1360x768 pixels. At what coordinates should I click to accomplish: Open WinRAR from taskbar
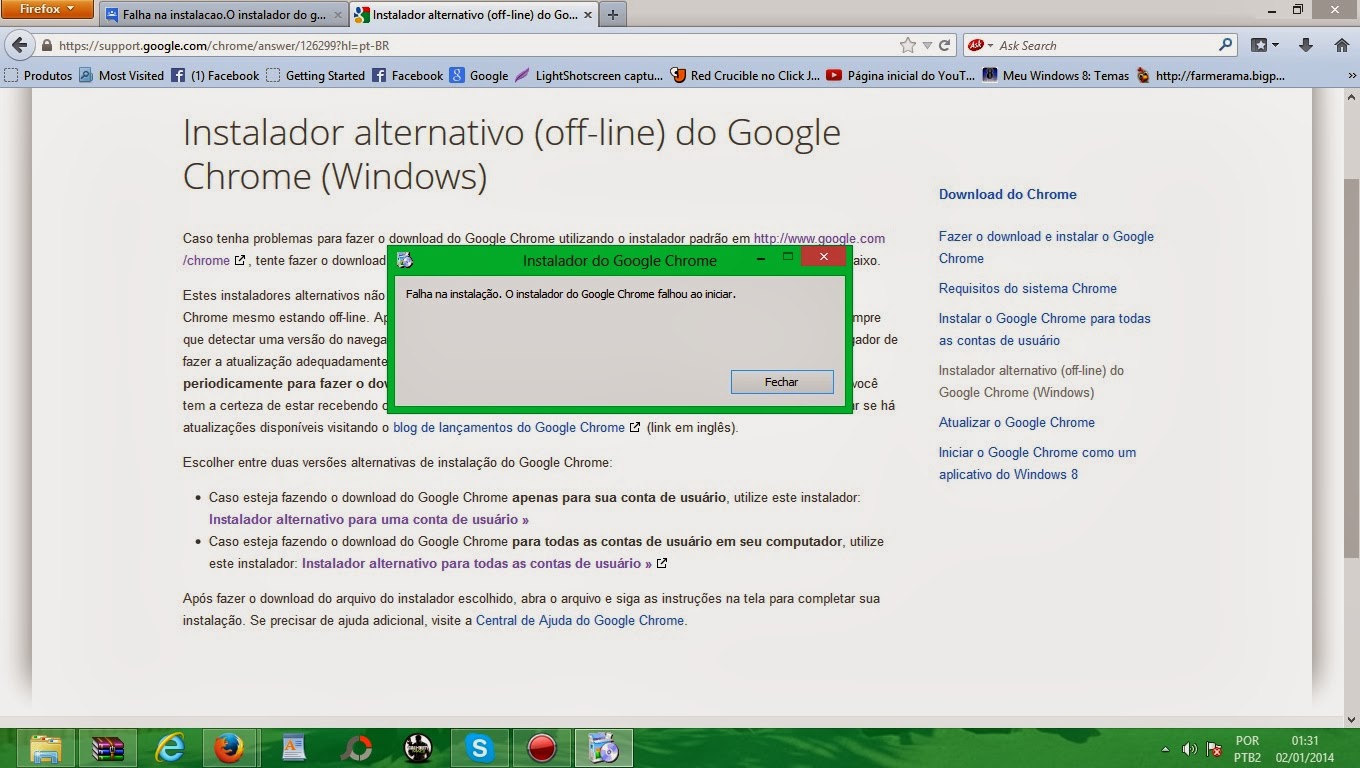(108, 748)
